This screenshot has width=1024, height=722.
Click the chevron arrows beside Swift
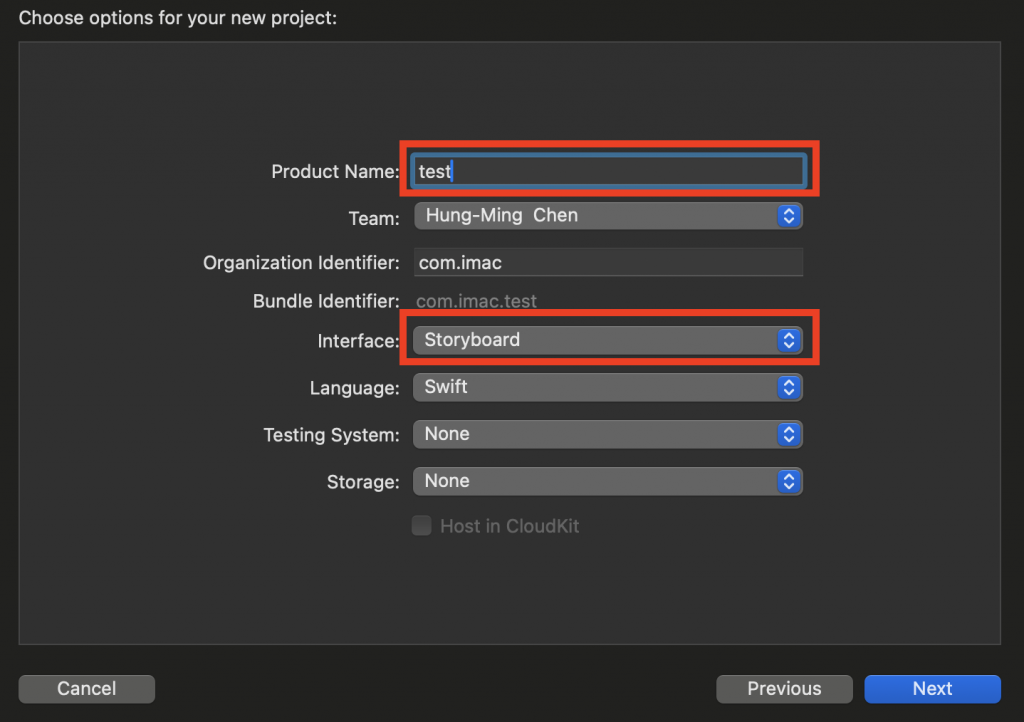coord(789,387)
